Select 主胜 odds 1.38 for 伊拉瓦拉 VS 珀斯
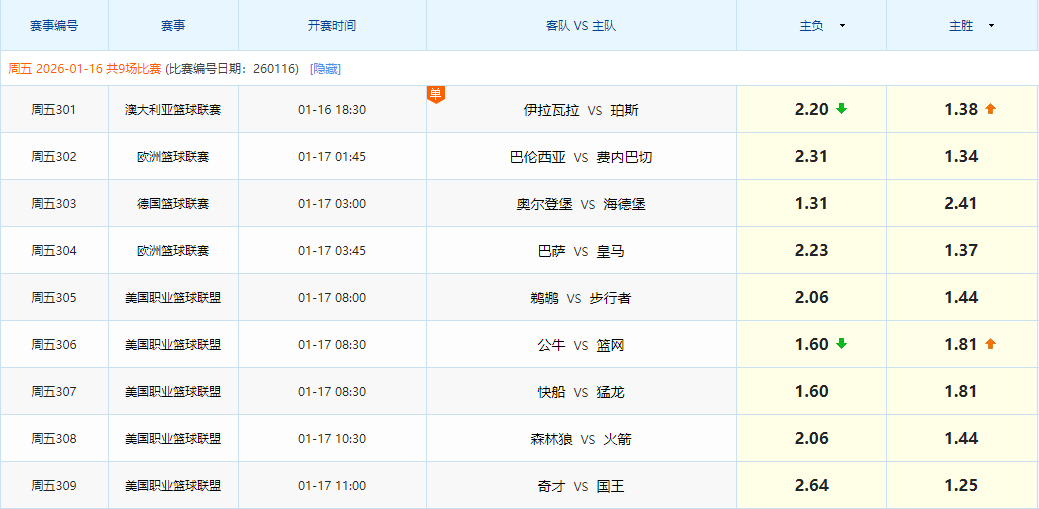Screen dimensions: 1039x509 pos(962,109)
